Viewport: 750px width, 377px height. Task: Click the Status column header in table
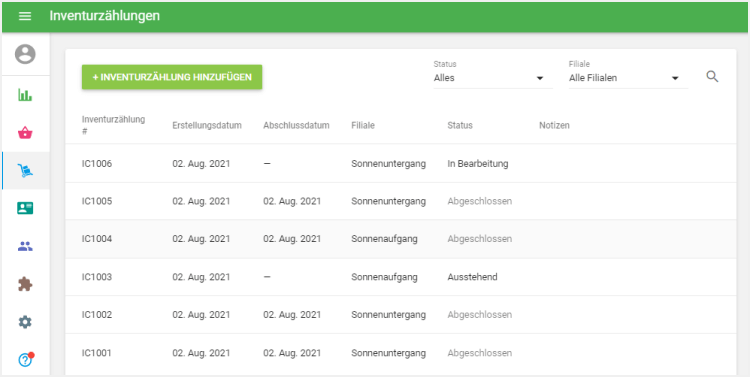click(460, 125)
